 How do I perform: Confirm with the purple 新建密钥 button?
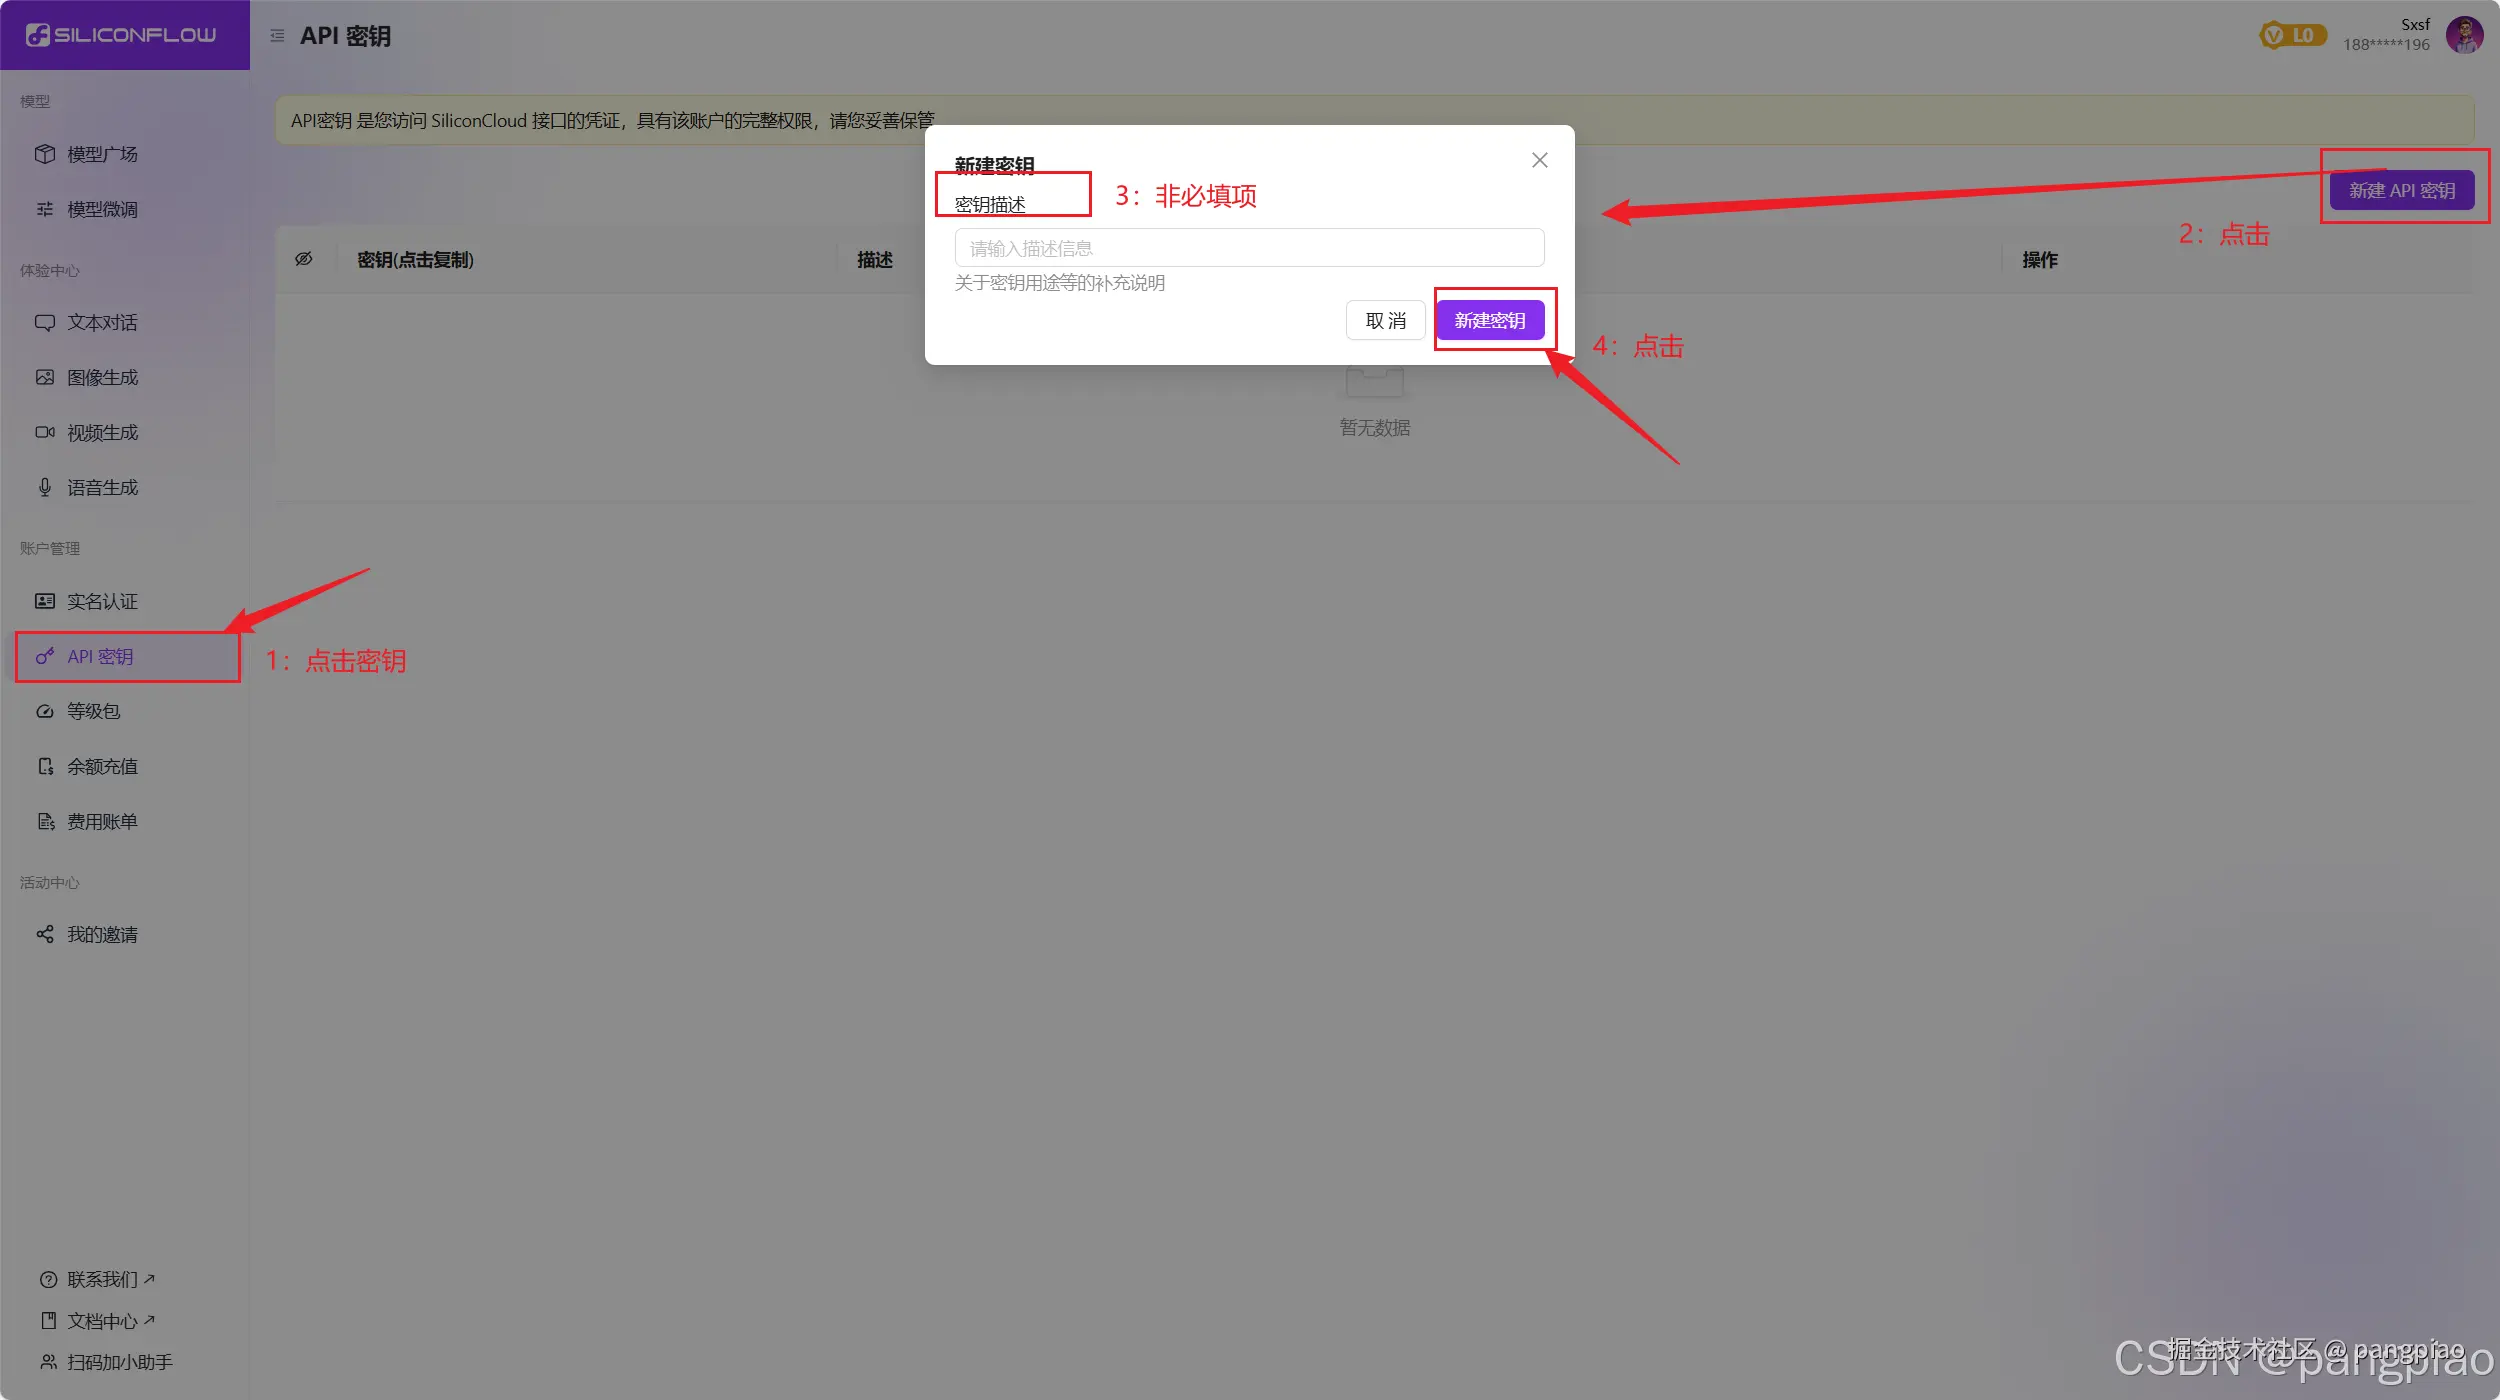pyautogui.click(x=1490, y=320)
